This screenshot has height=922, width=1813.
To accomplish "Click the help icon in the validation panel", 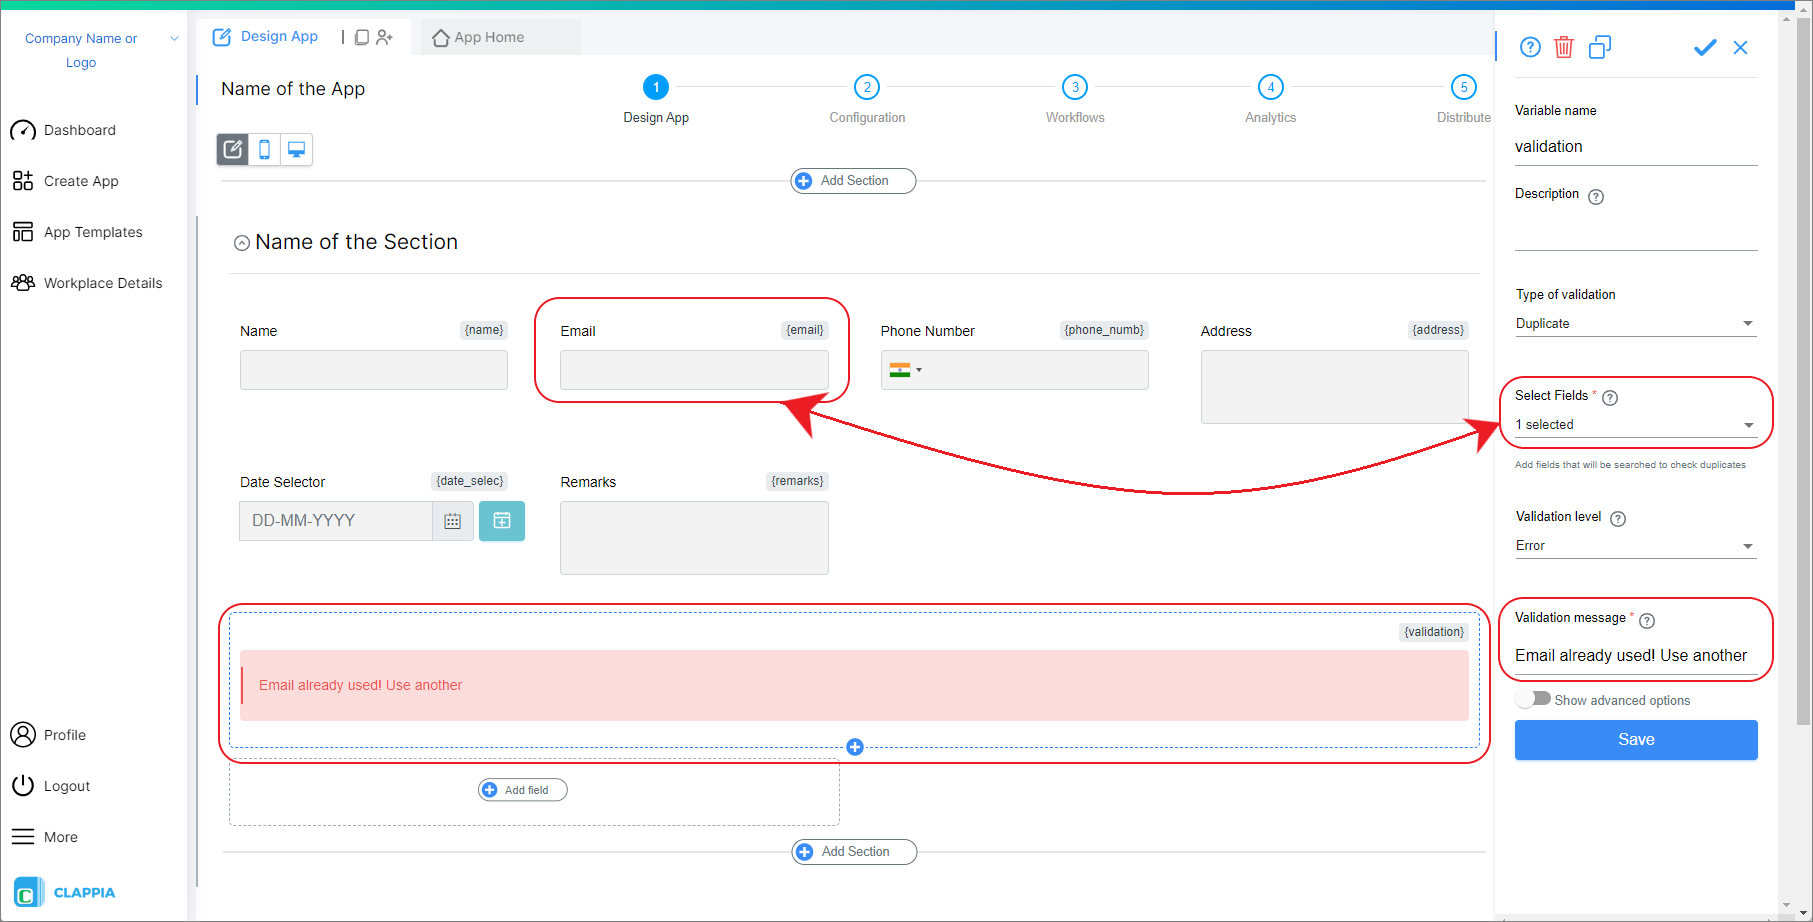I will [x=1529, y=47].
